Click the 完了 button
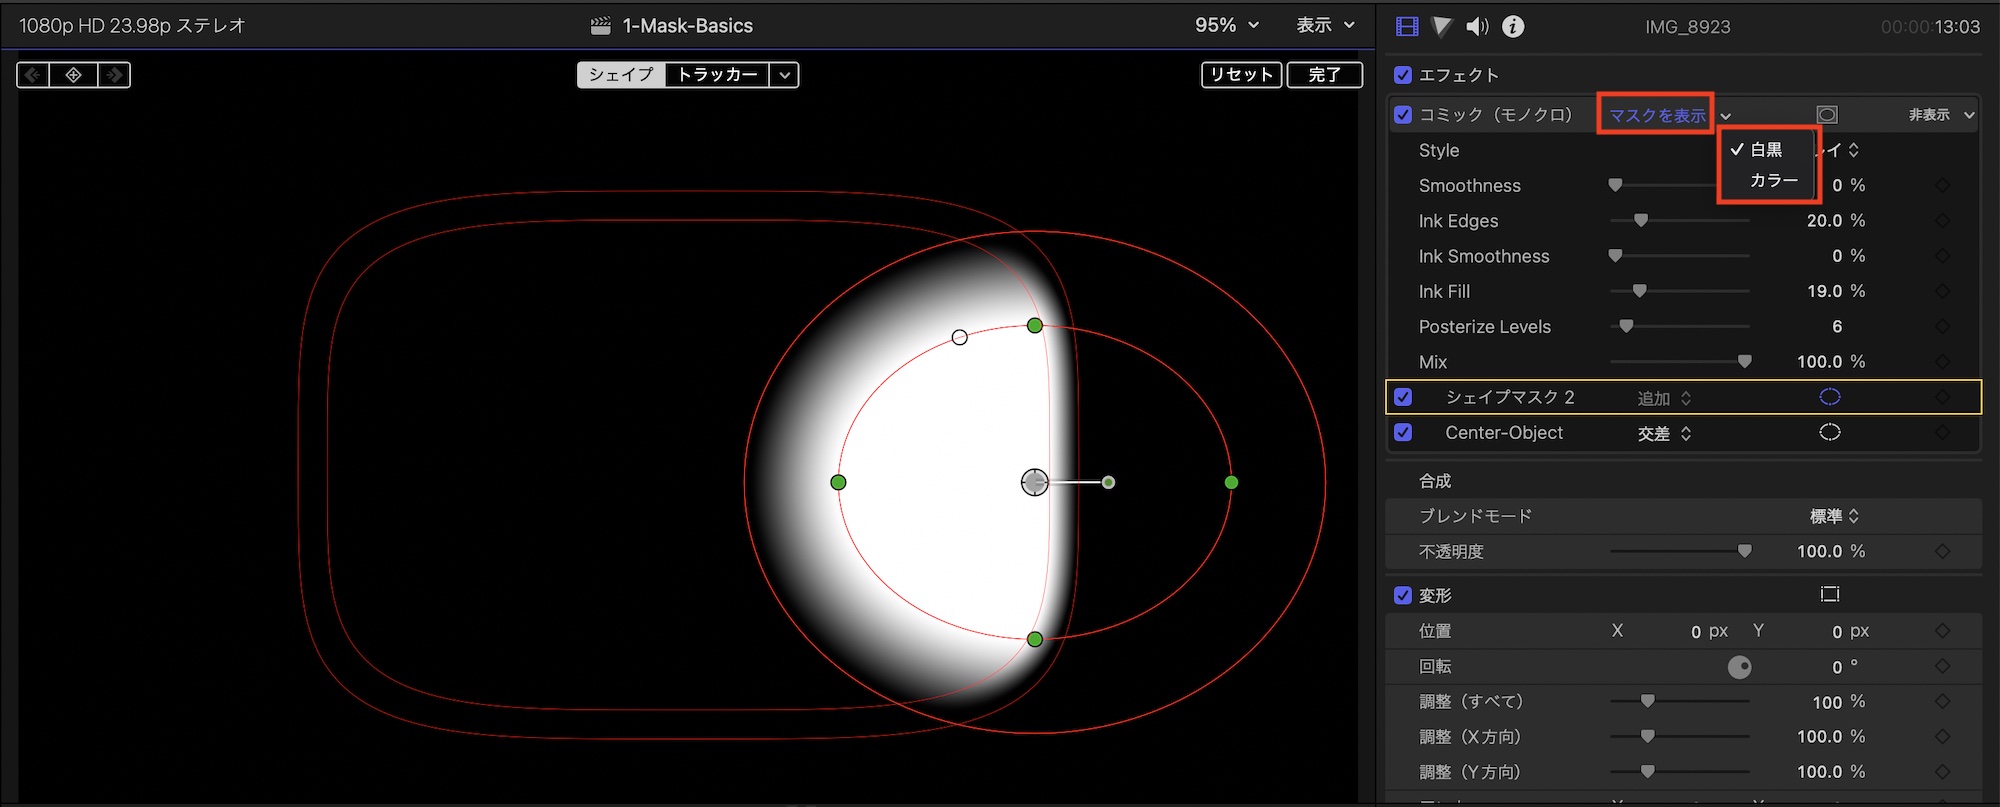2000x807 pixels. click(x=1324, y=75)
